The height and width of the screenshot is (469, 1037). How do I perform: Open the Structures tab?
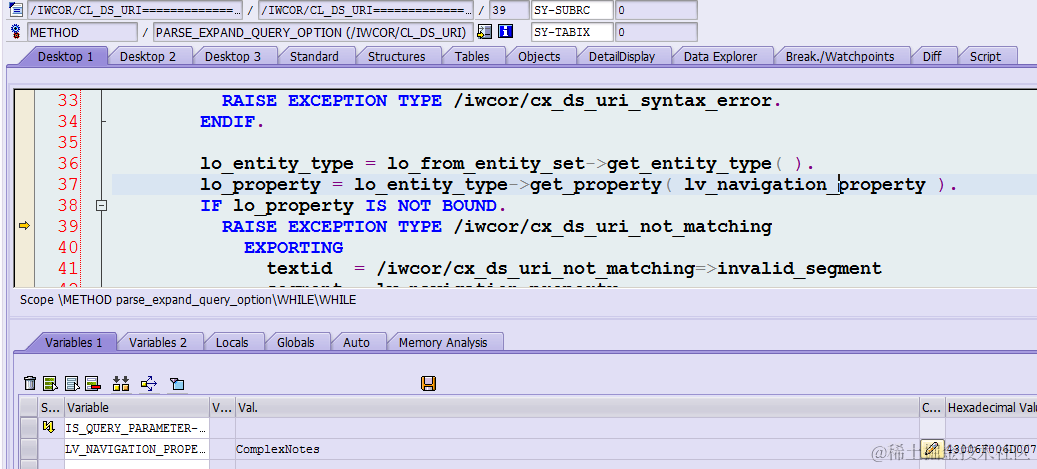[396, 56]
